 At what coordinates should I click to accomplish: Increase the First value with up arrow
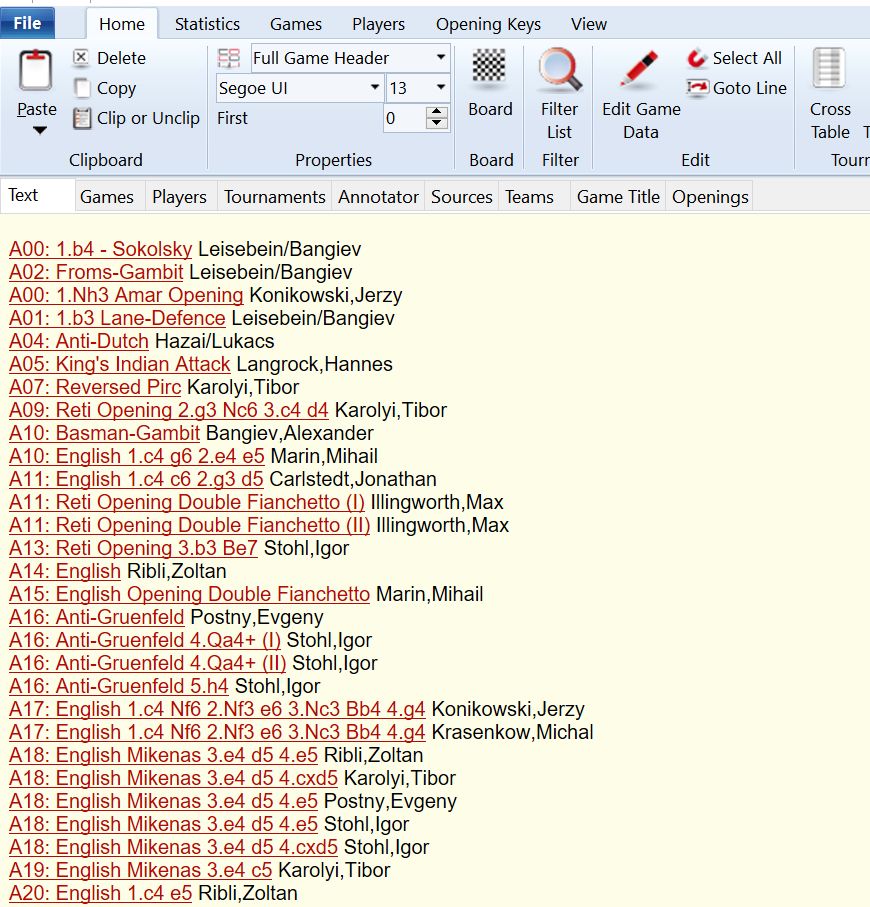click(x=437, y=112)
